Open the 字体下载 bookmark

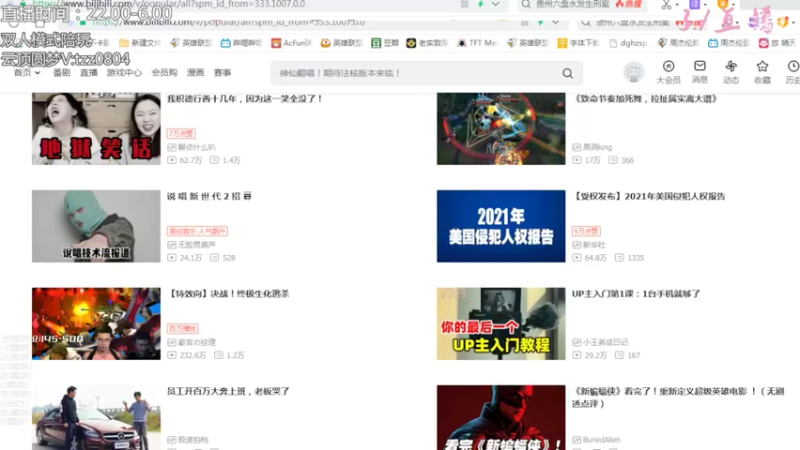(x=578, y=43)
